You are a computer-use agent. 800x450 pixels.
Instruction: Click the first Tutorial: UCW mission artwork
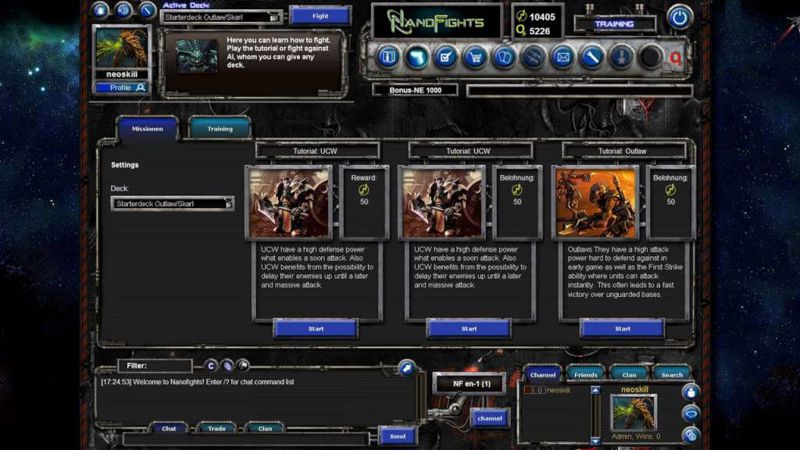tap(289, 203)
